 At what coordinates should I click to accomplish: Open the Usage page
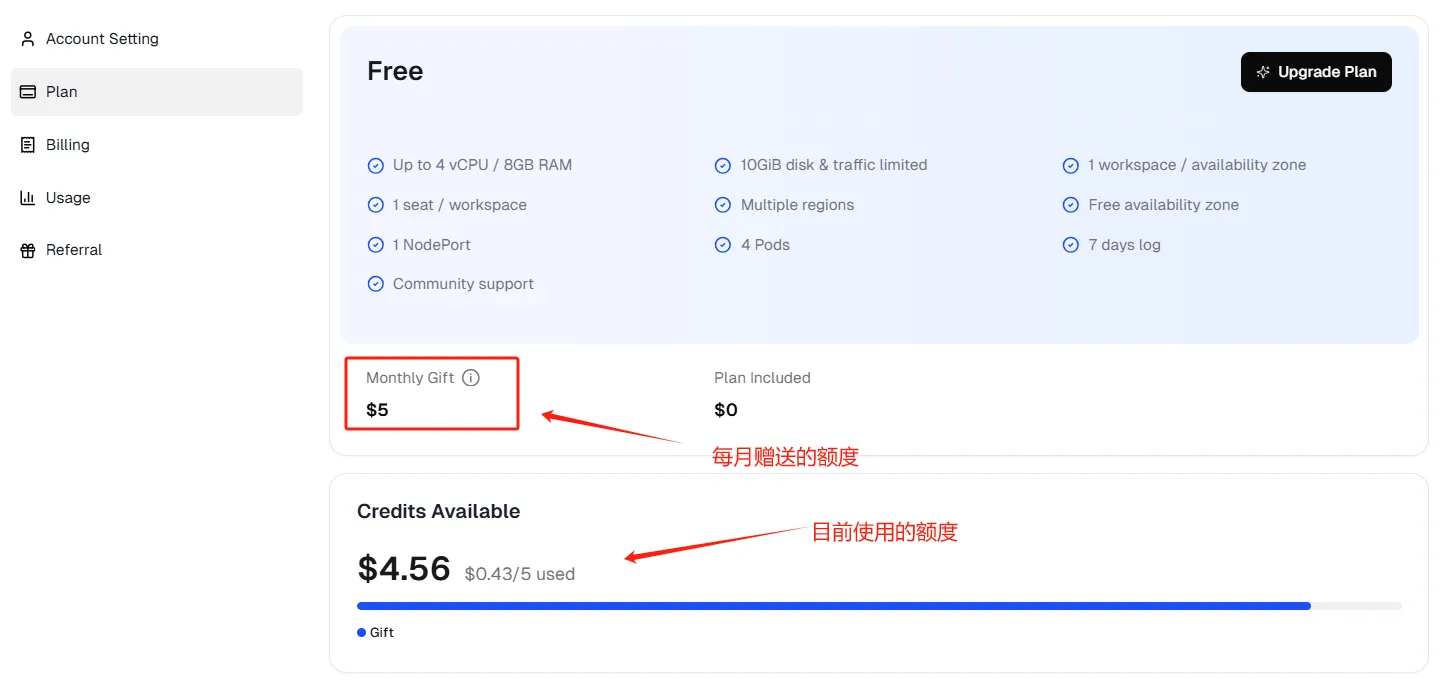(x=68, y=198)
